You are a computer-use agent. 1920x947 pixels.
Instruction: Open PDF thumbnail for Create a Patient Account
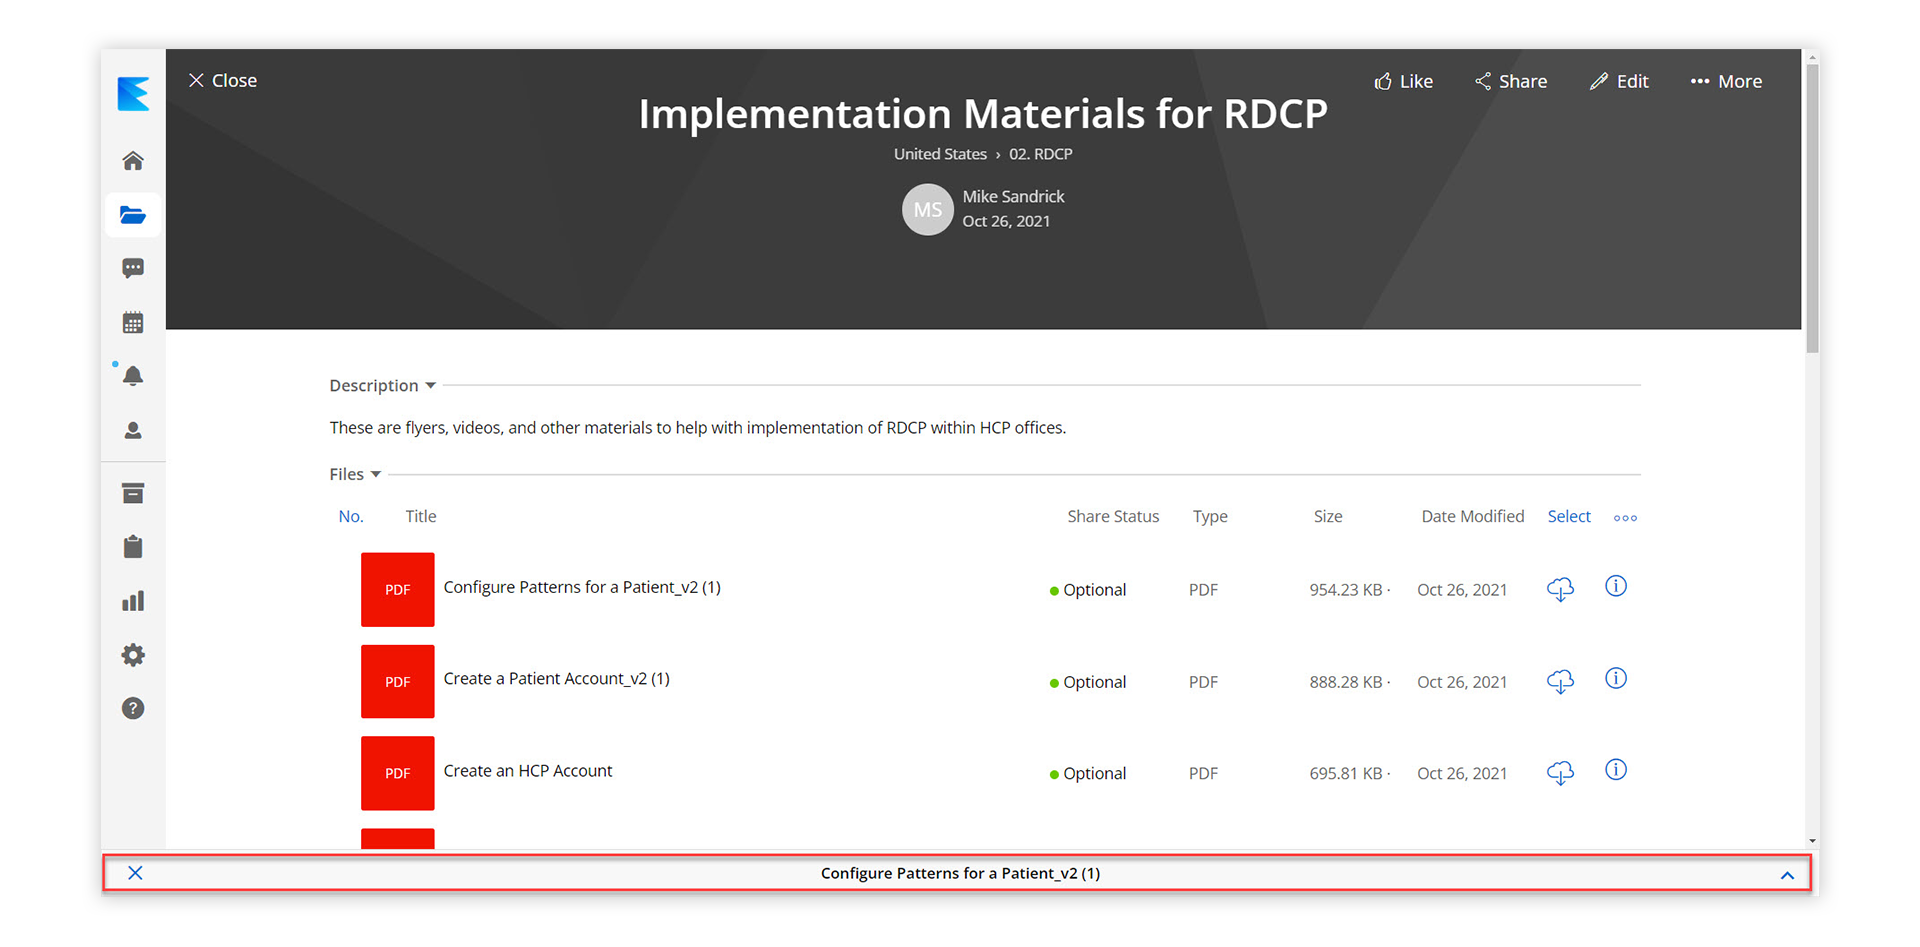(397, 681)
